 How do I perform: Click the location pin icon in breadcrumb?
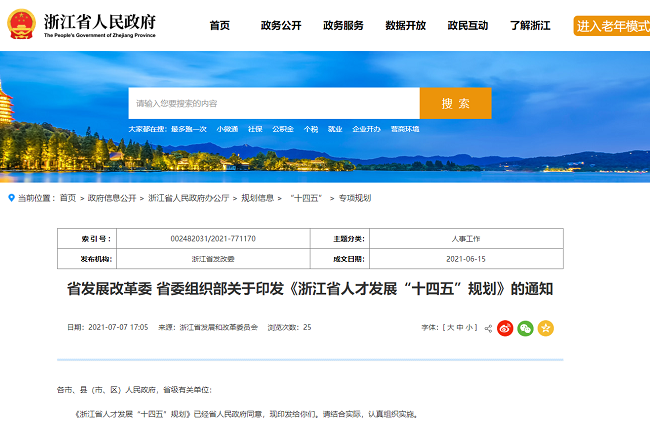click(x=11, y=198)
